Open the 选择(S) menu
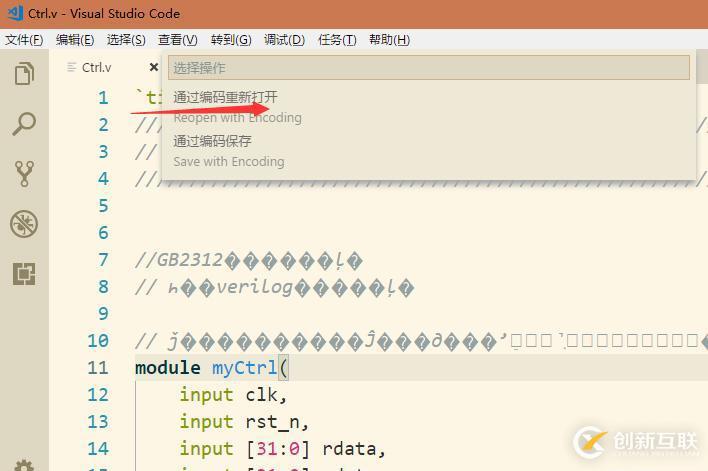This screenshot has height=471, width=708. (126, 40)
